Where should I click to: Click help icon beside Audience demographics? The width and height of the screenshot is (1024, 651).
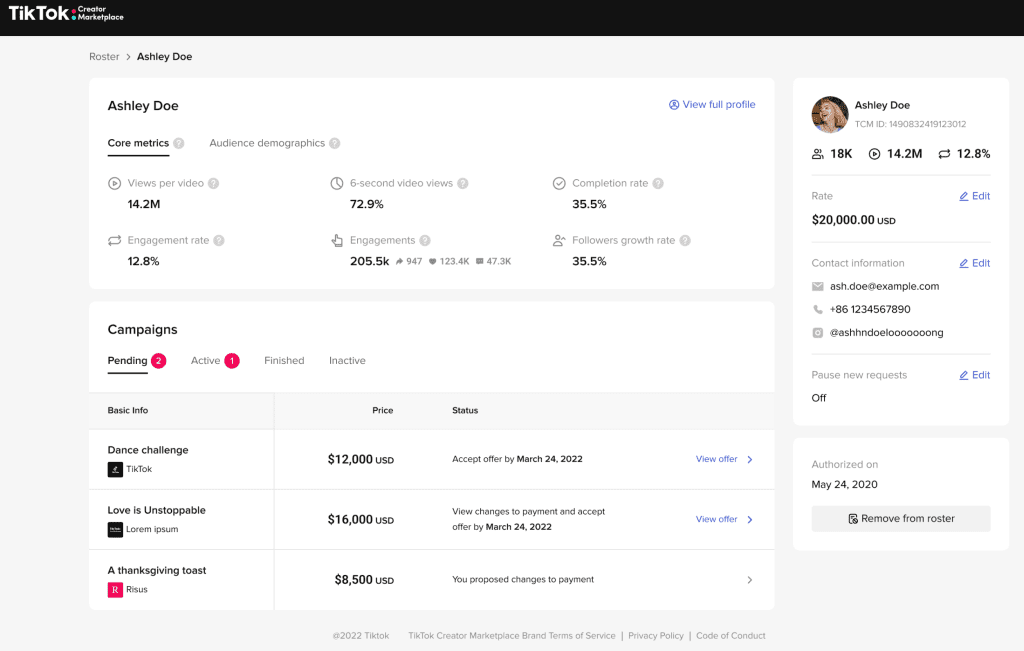click(335, 144)
